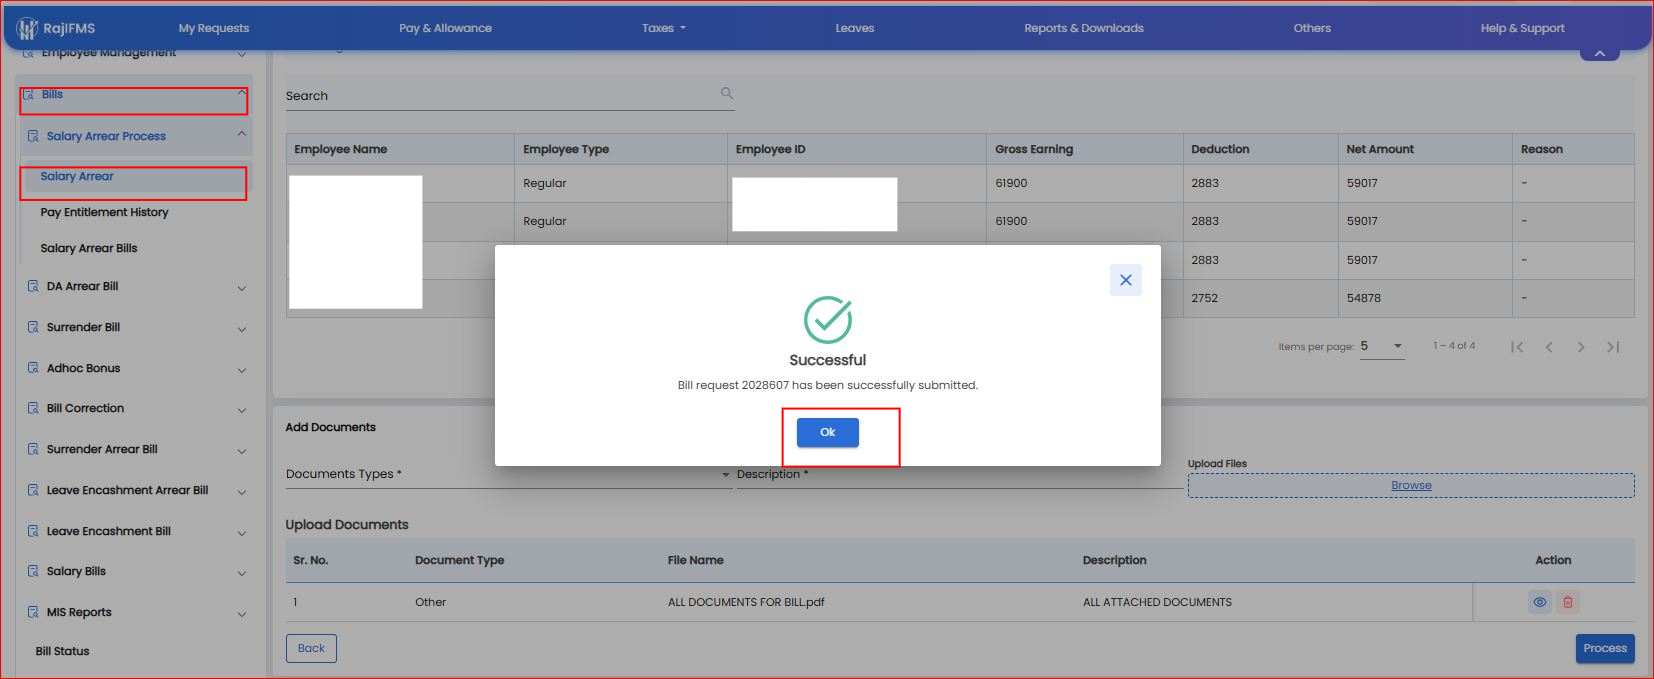Open the Others menu
The height and width of the screenshot is (679, 1654).
click(1312, 28)
